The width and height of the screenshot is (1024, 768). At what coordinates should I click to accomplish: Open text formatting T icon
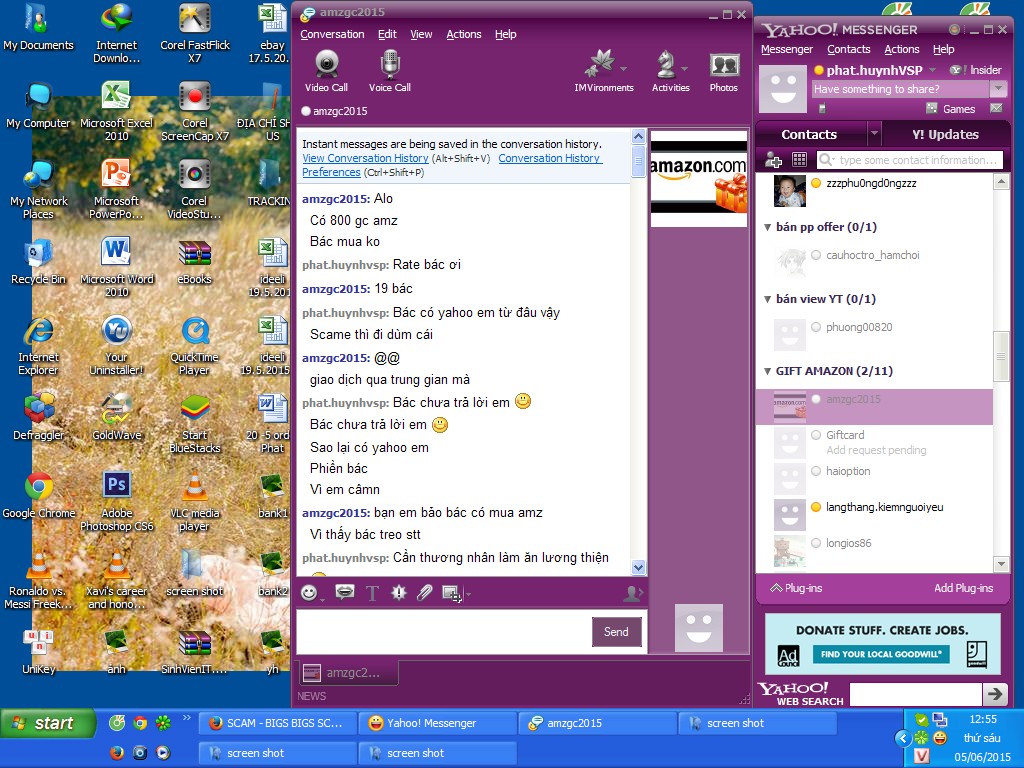[x=372, y=593]
